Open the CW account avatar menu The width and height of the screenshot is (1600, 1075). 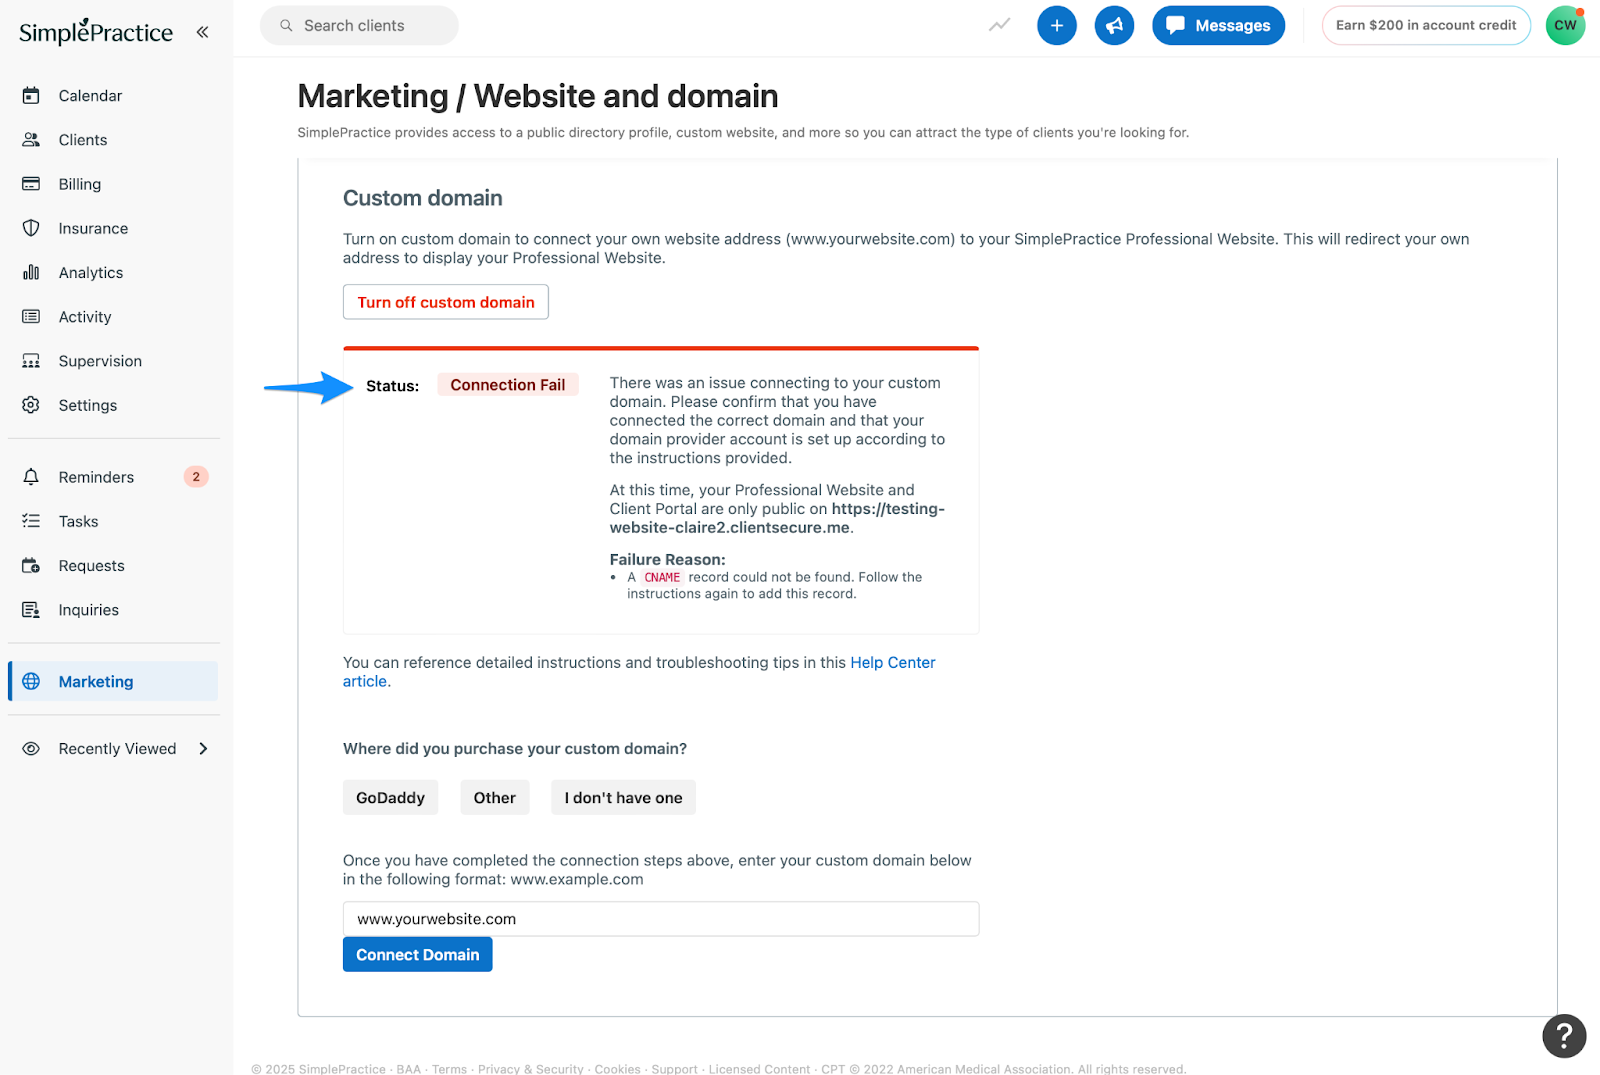pos(1565,26)
